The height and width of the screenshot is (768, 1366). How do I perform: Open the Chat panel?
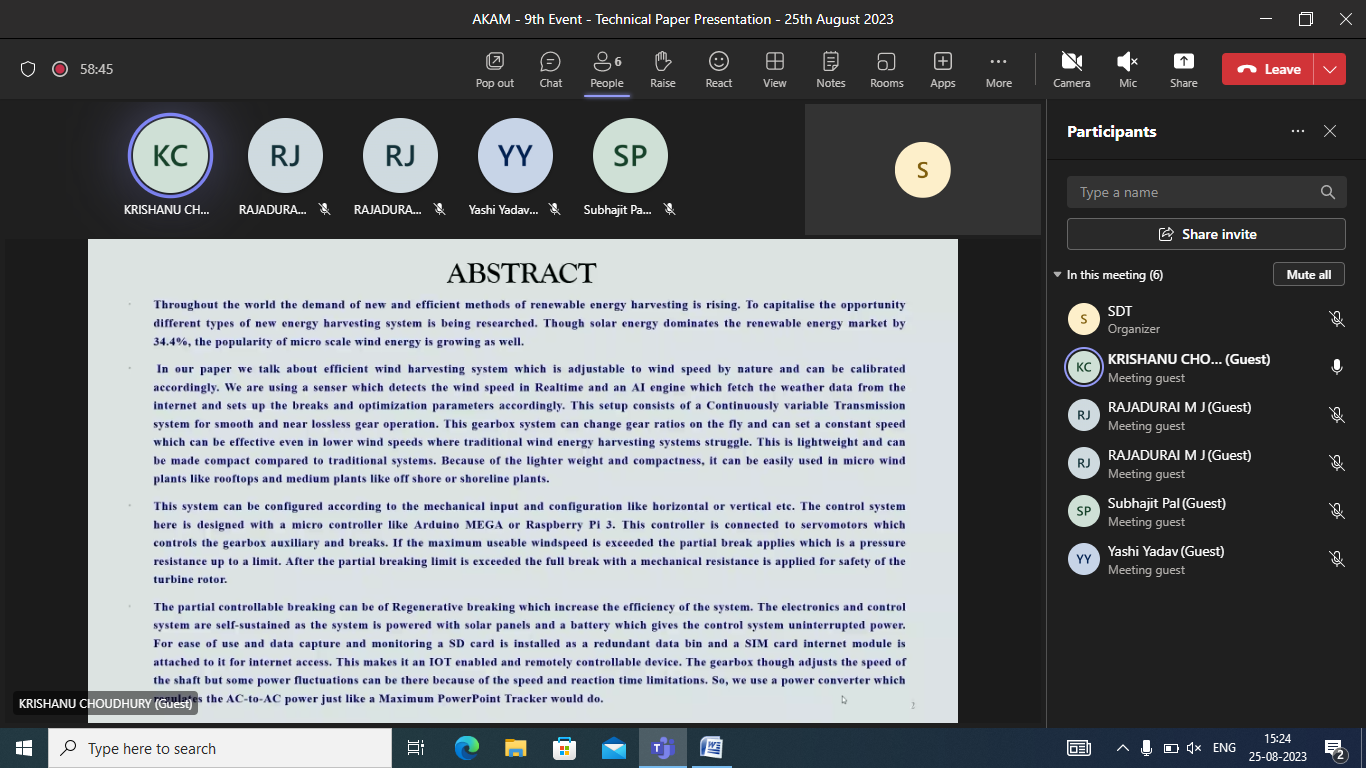(x=550, y=69)
